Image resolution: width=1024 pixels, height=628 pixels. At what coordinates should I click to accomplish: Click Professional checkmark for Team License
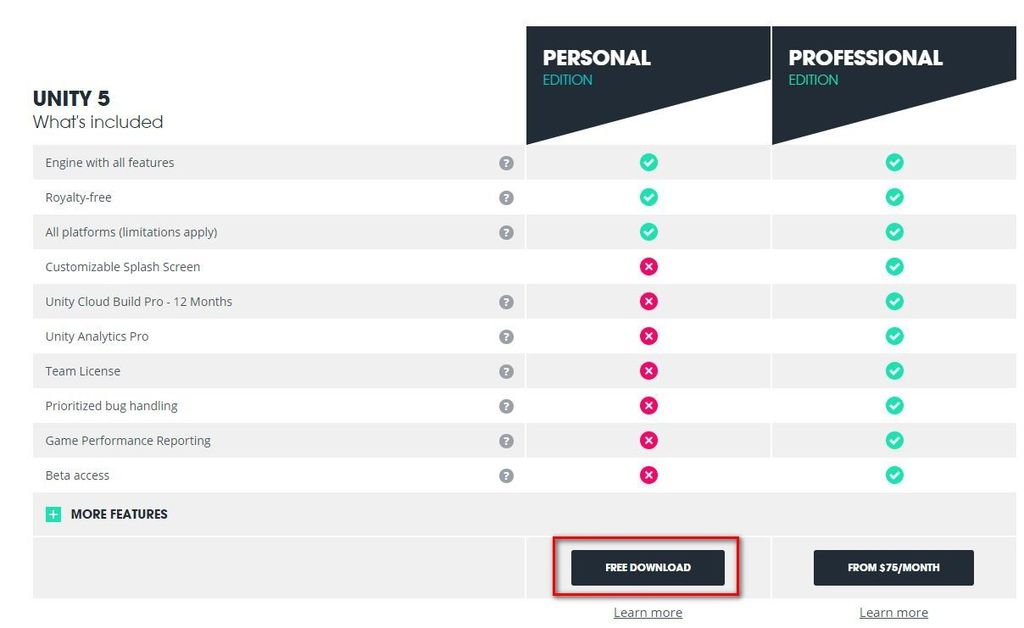coord(894,371)
